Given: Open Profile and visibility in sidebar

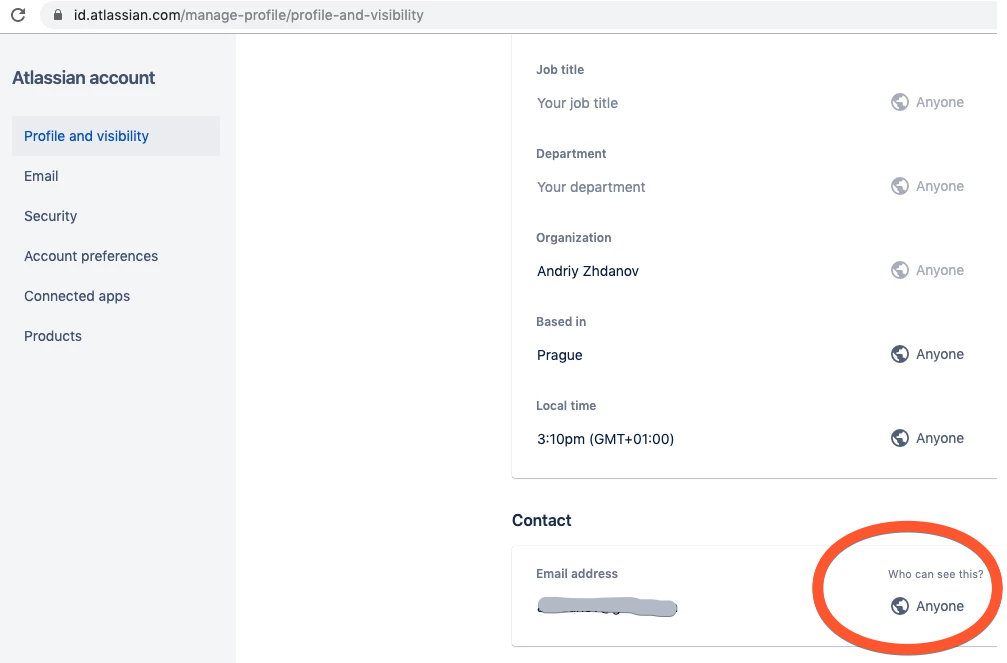Looking at the screenshot, I should click(x=86, y=136).
